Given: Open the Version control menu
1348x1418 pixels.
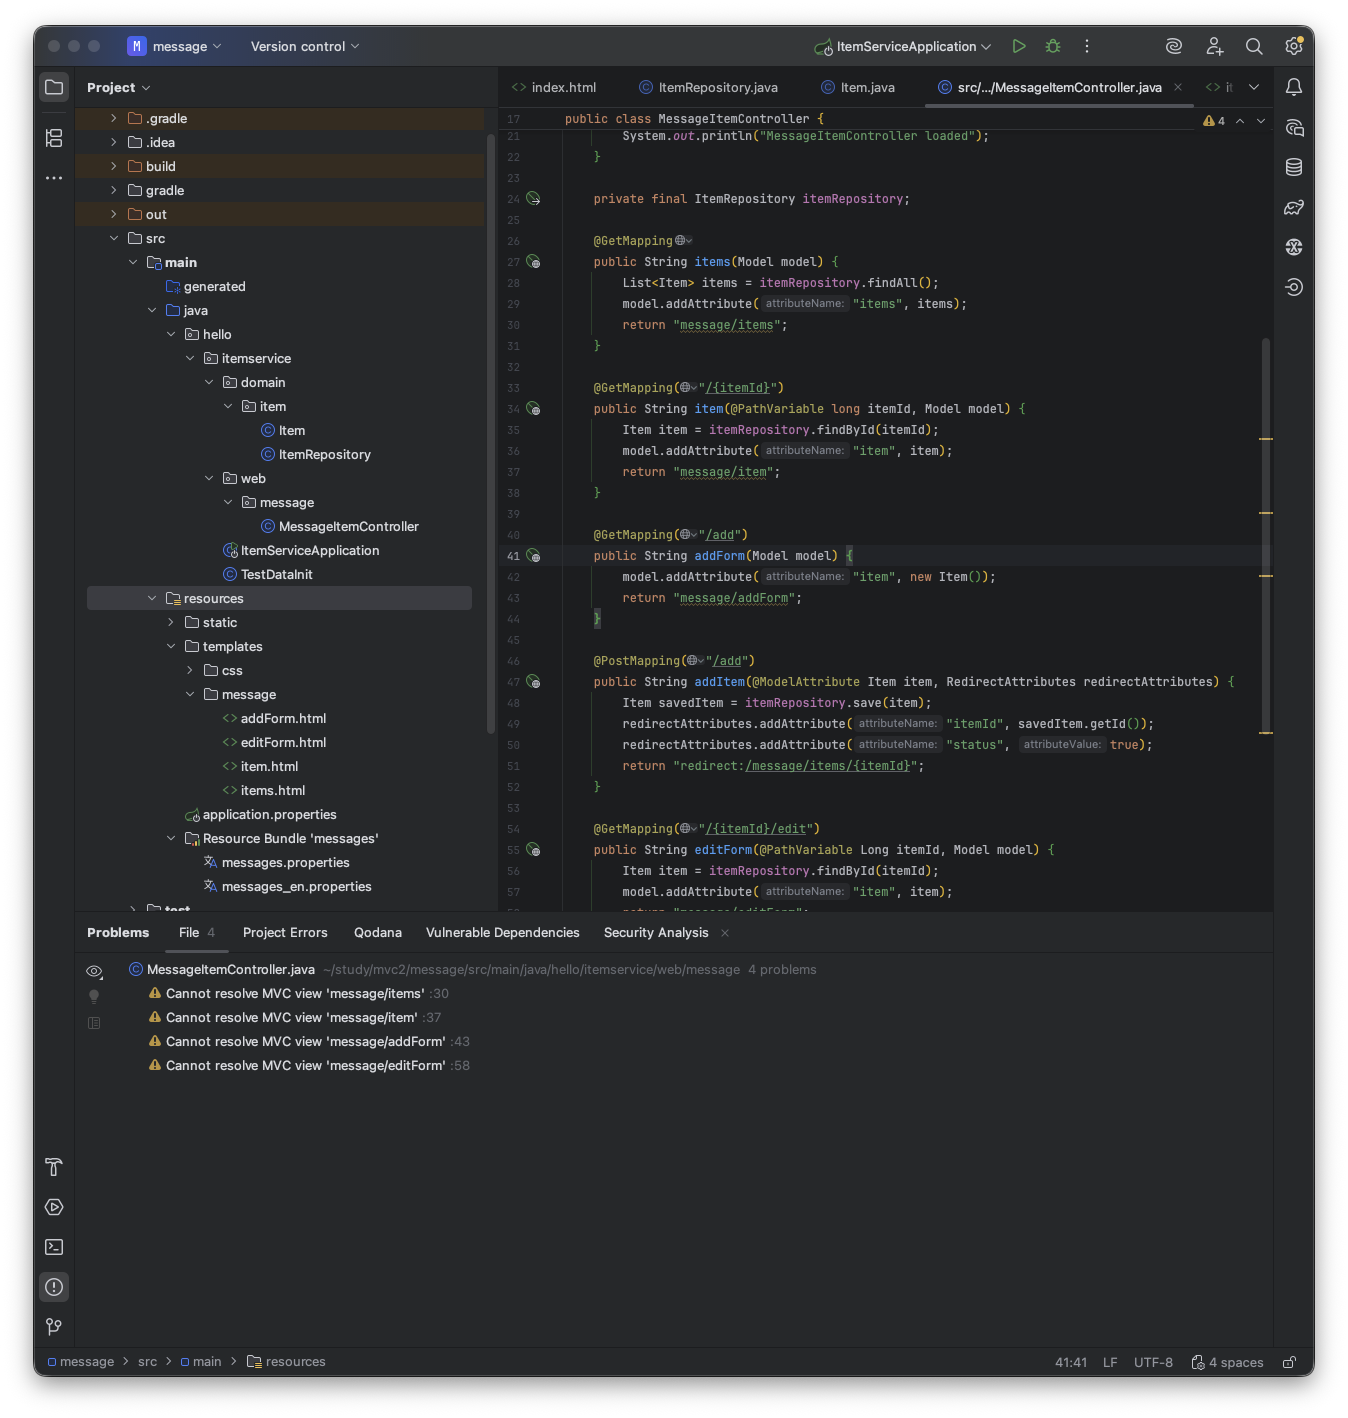Looking at the screenshot, I should click(304, 46).
